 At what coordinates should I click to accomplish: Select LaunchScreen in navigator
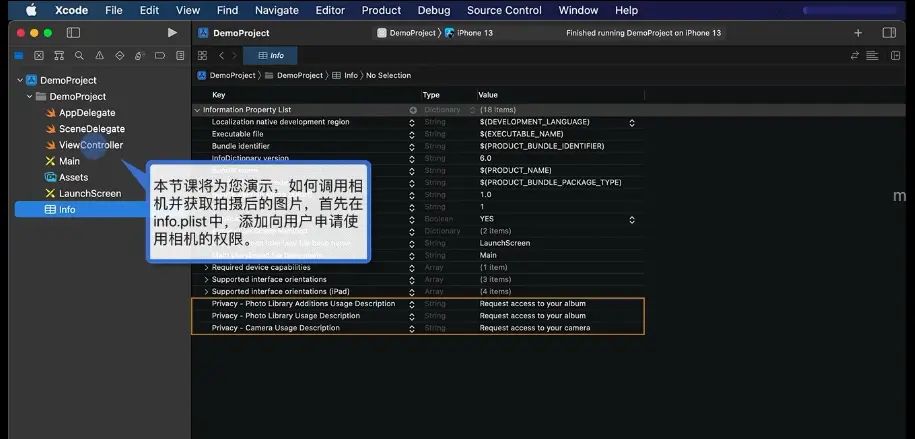90,194
